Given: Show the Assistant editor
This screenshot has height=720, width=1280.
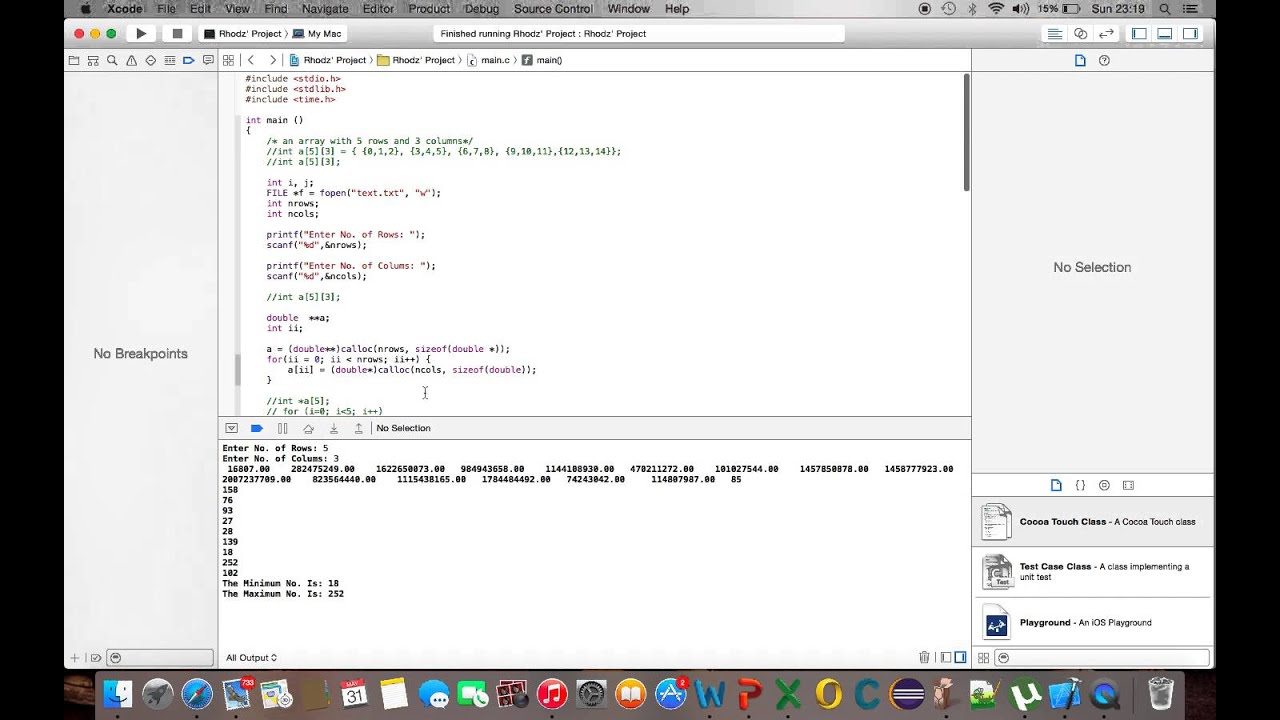Looking at the screenshot, I should pyautogui.click(x=1080, y=33).
